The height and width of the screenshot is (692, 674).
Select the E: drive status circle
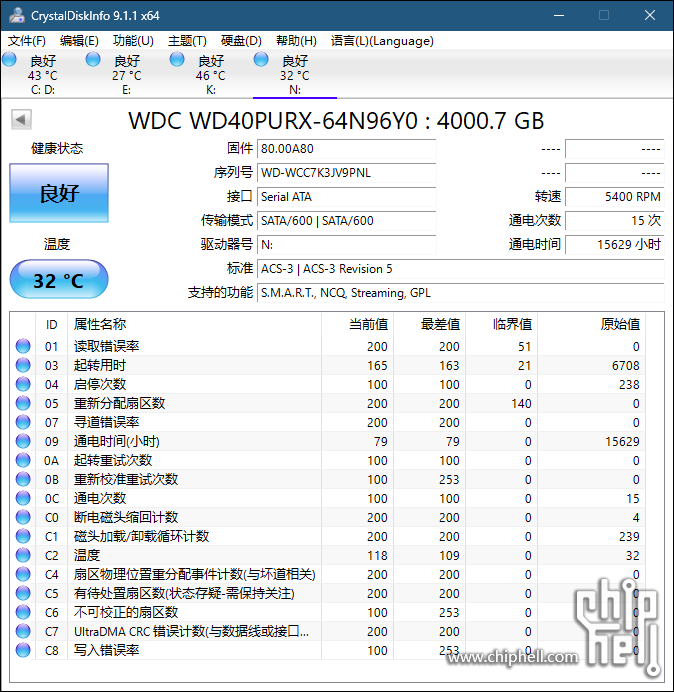point(93,60)
